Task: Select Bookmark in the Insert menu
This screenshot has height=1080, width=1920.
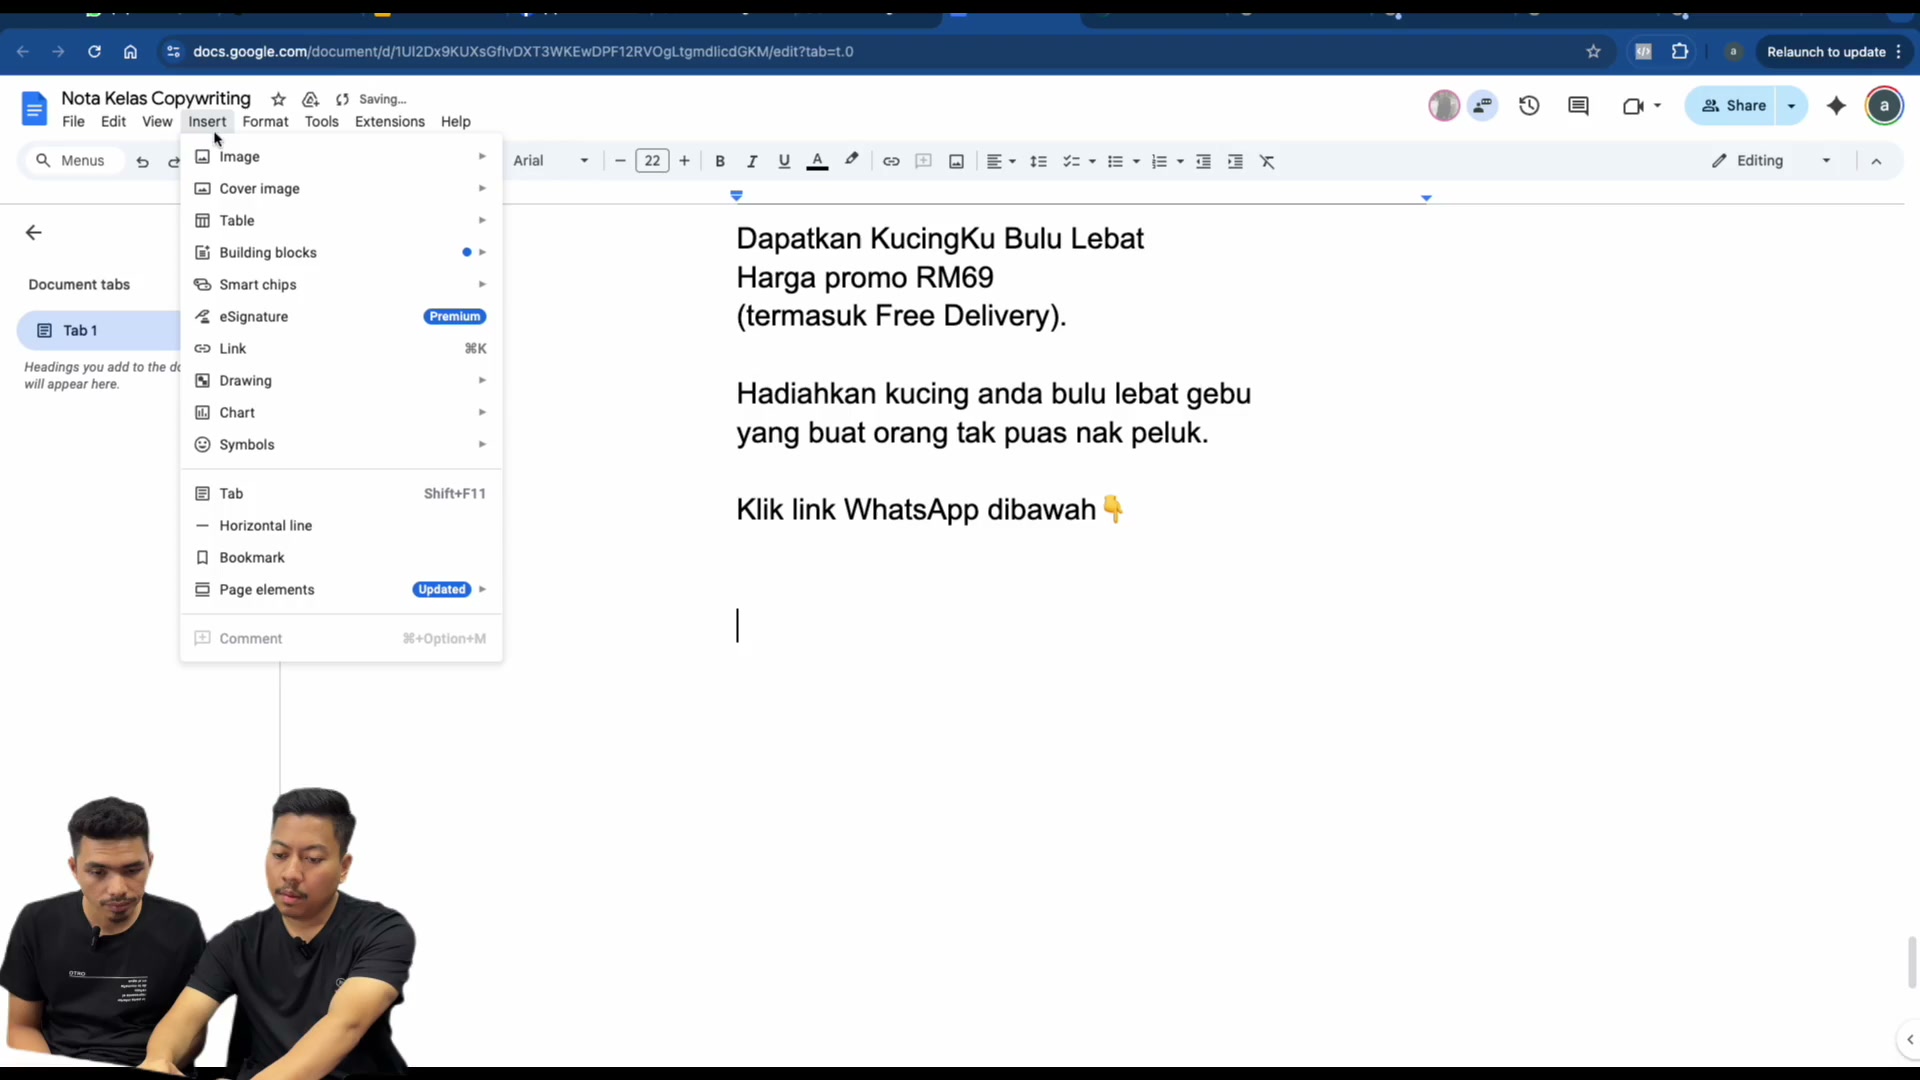Action: (x=341, y=558)
